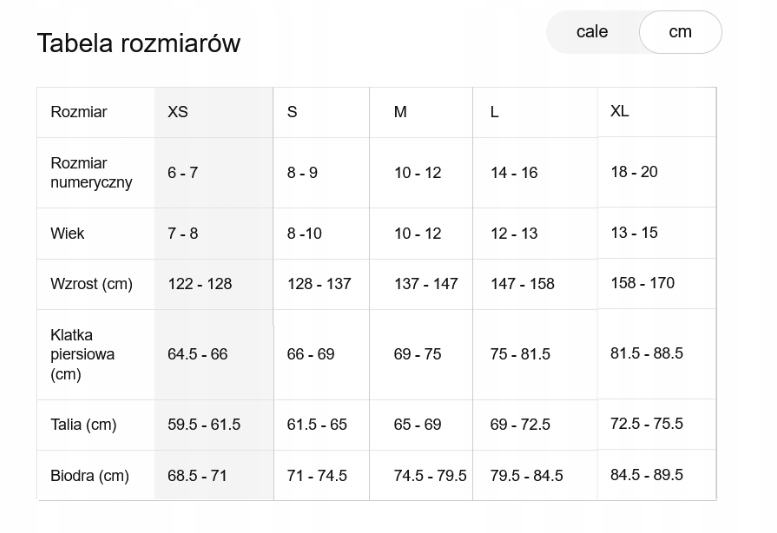Screen dimensions: 777x533
Task: Select the cm unit option
Action: coord(680,32)
